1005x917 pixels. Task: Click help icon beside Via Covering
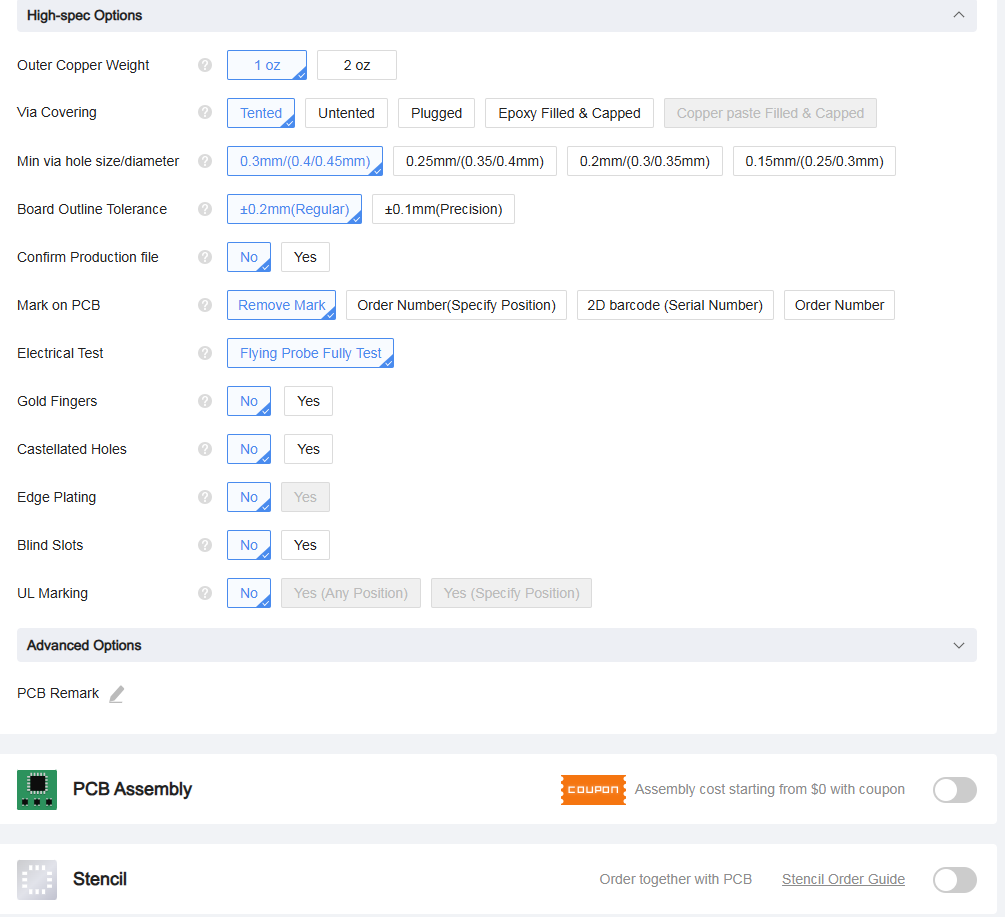(205, 113)
